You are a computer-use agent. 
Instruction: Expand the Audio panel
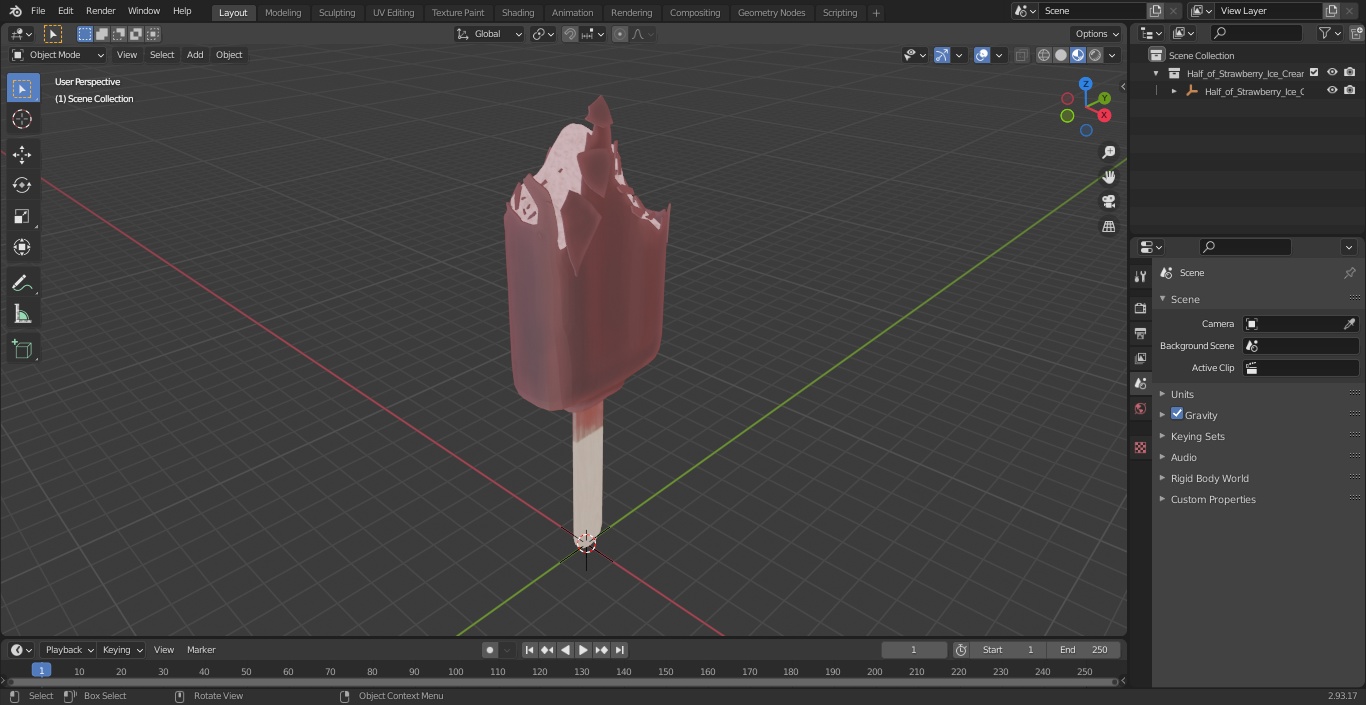pos(1183,457)
